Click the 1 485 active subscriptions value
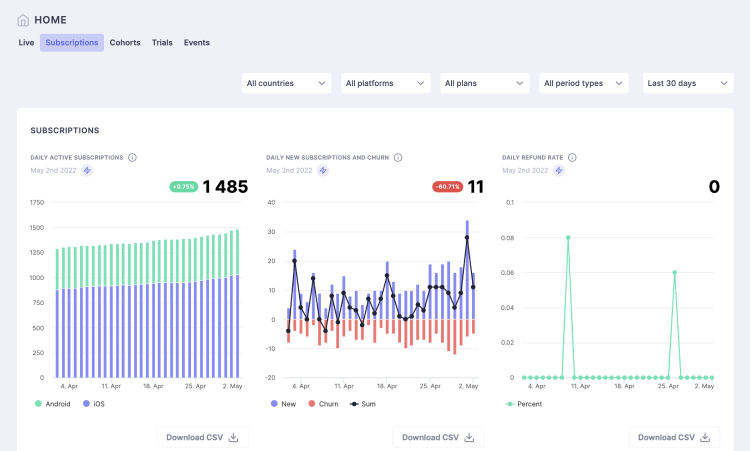Viewport: 750px width, 451px height. [x=225, y=187]
